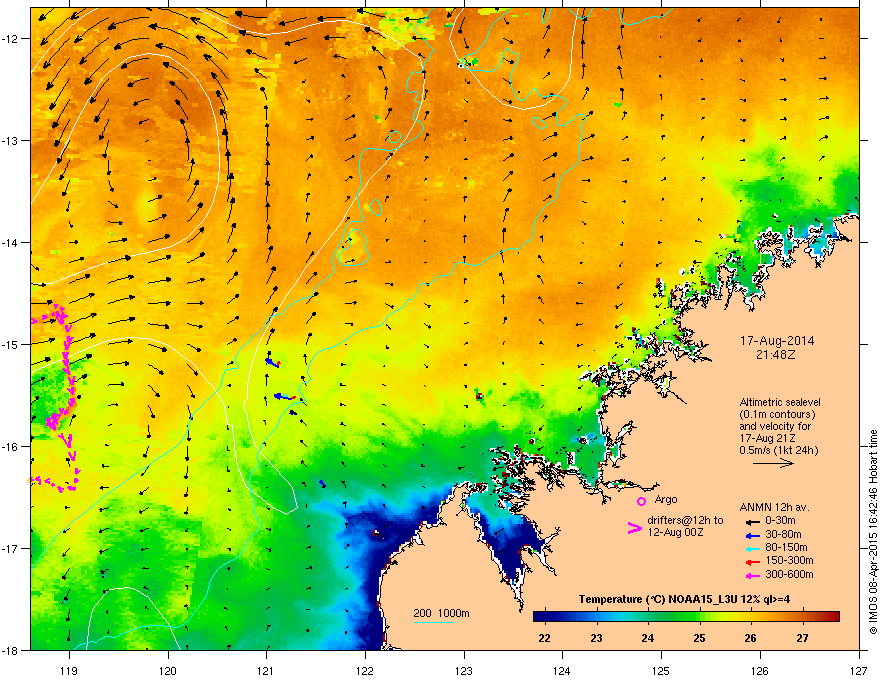Click the green section of colorbar above 24

tap(648, 617)
